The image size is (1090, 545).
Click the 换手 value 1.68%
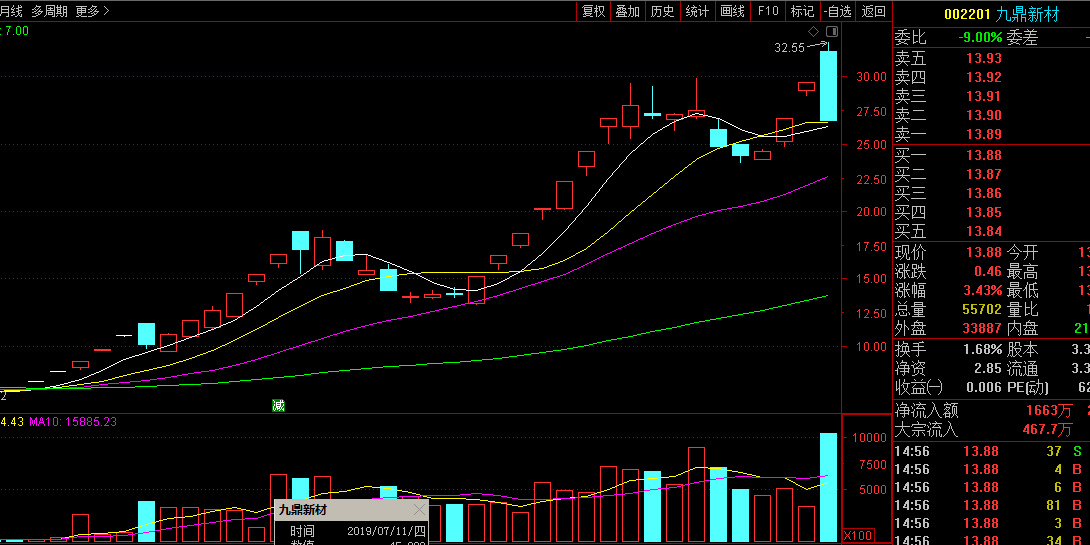point(983,350)
